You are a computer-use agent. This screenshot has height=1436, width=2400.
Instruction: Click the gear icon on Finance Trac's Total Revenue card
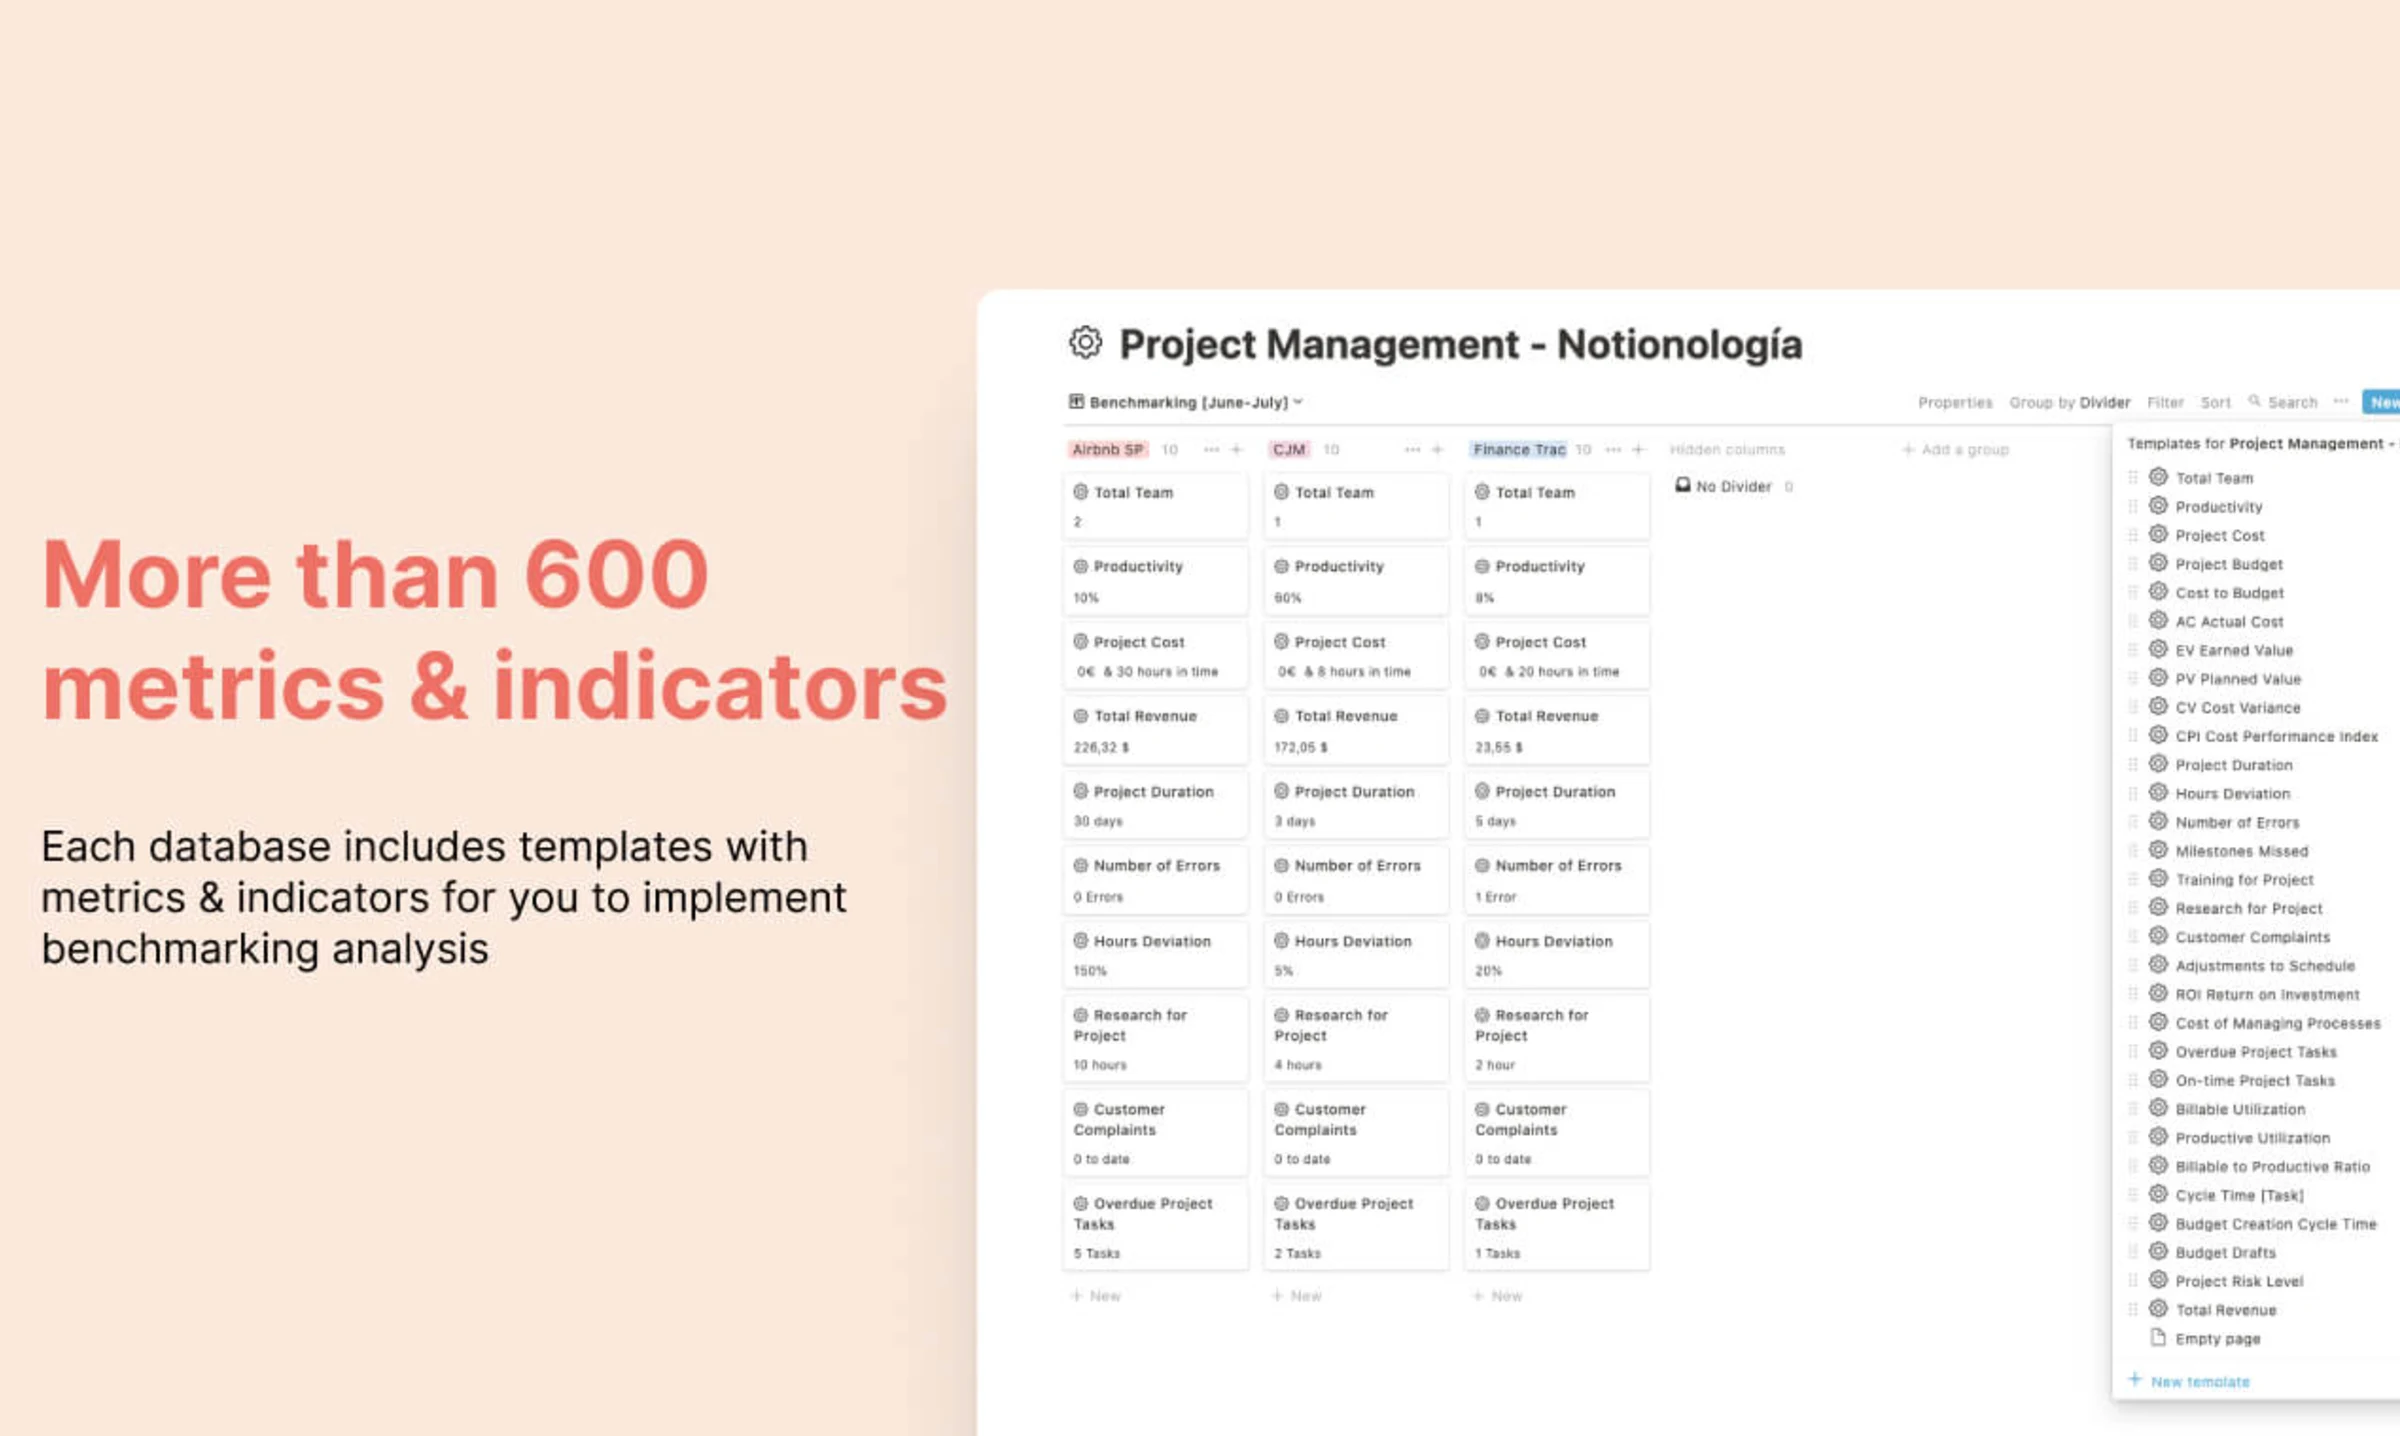(x=1481, y=715)
